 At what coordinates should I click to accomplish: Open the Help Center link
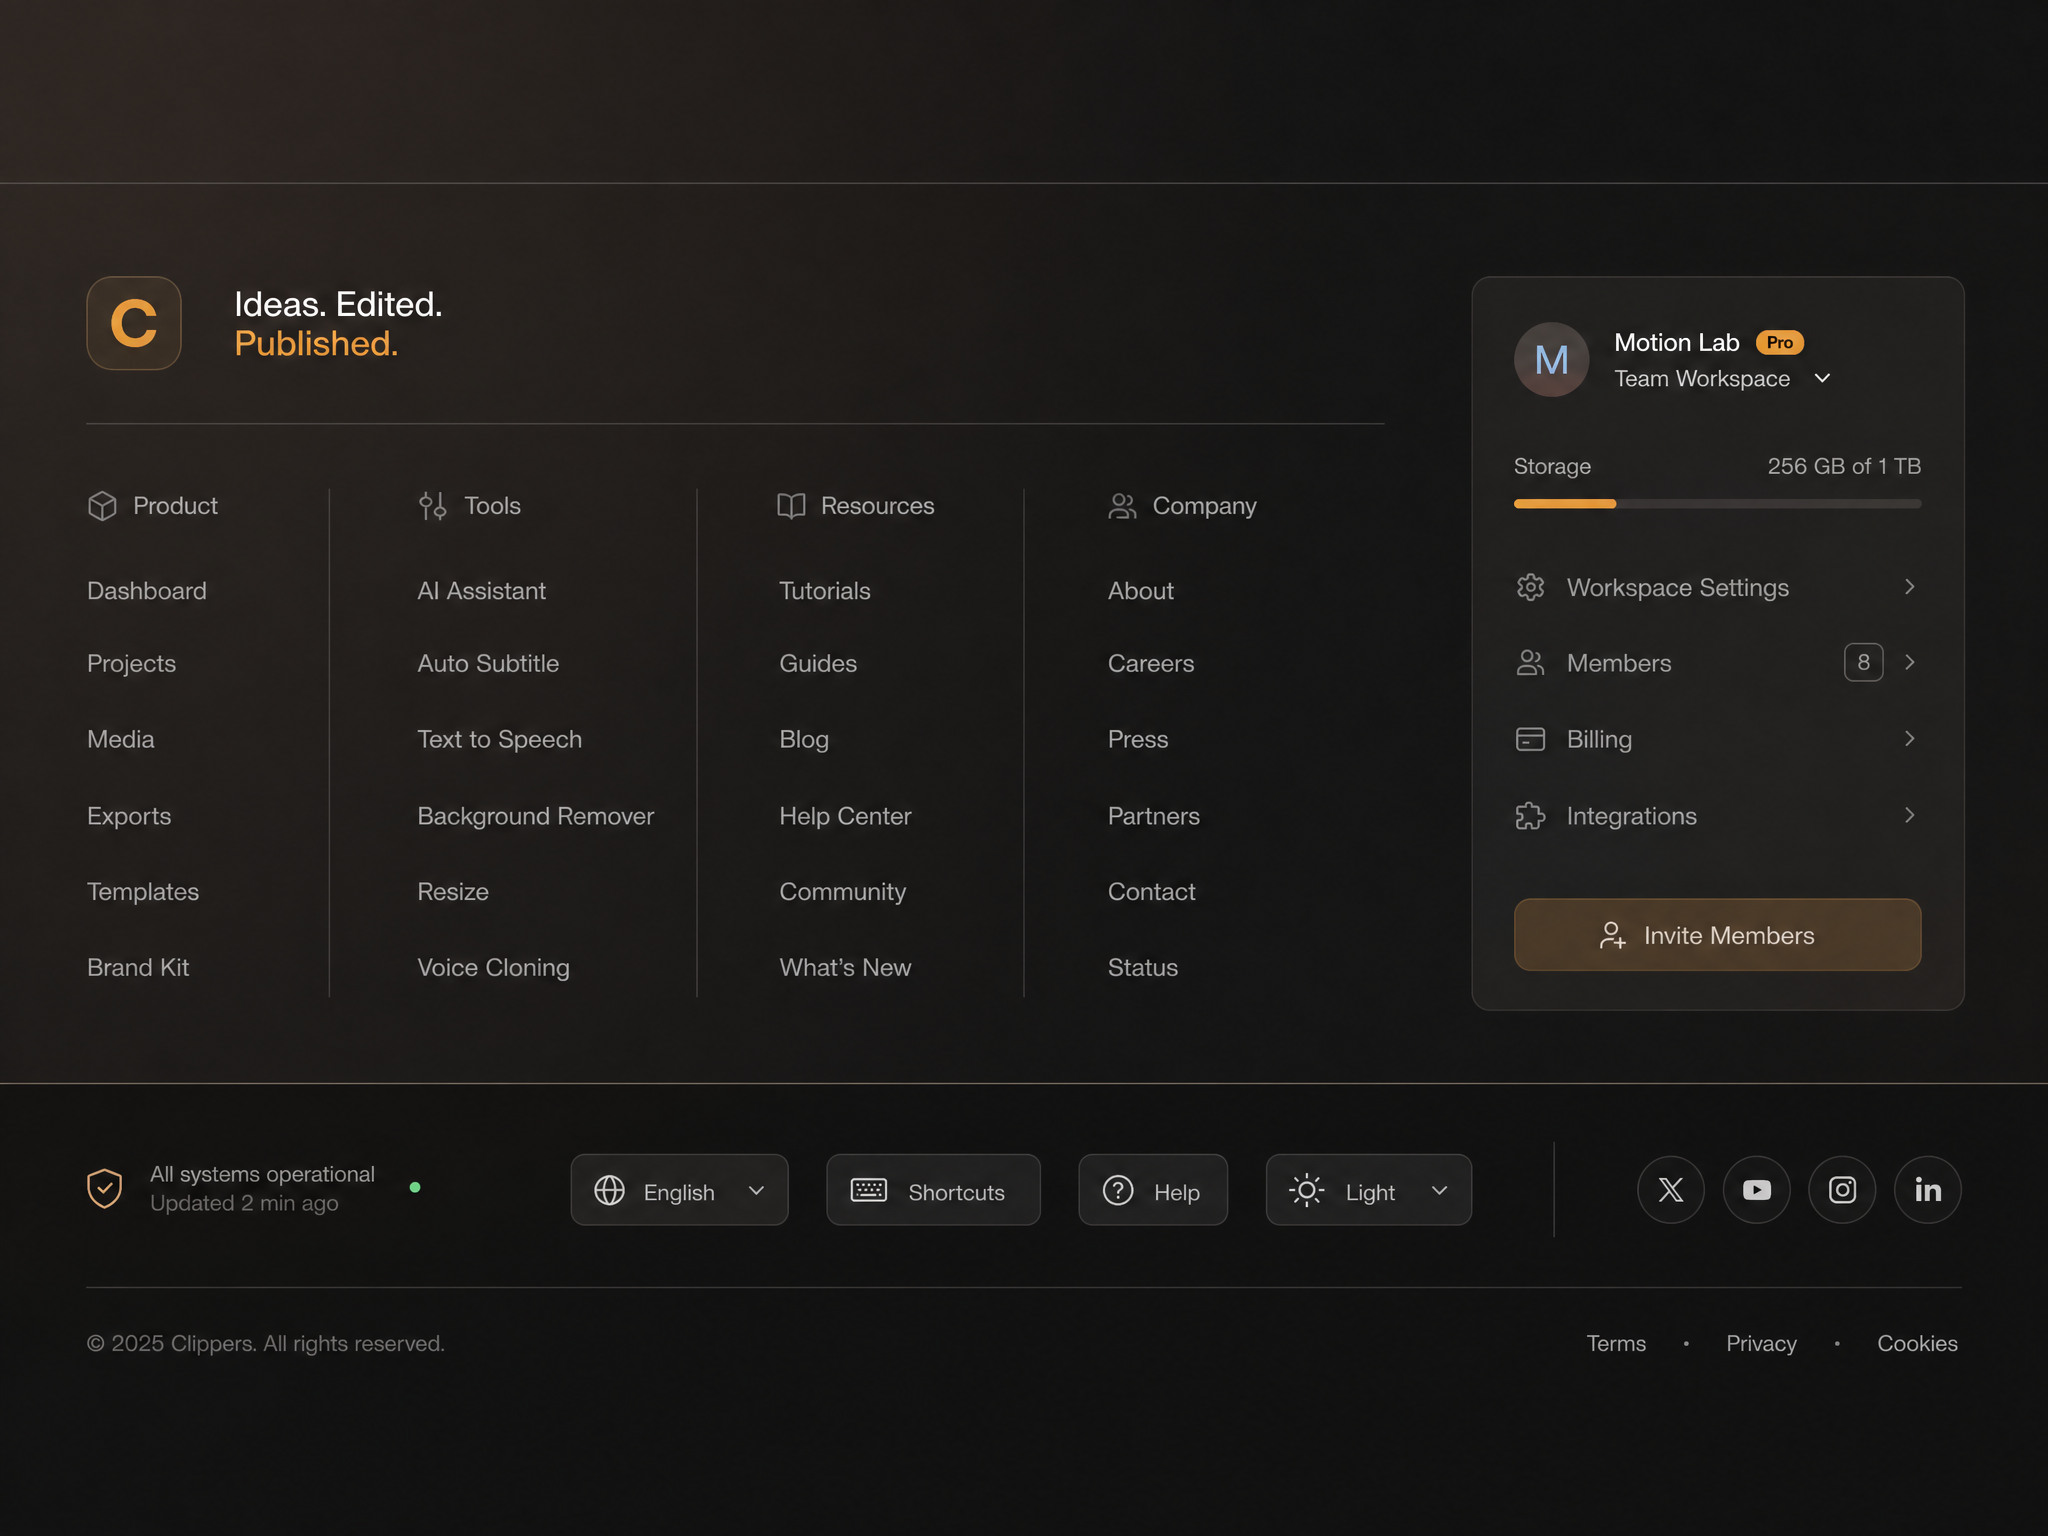(x=845, y=816)
